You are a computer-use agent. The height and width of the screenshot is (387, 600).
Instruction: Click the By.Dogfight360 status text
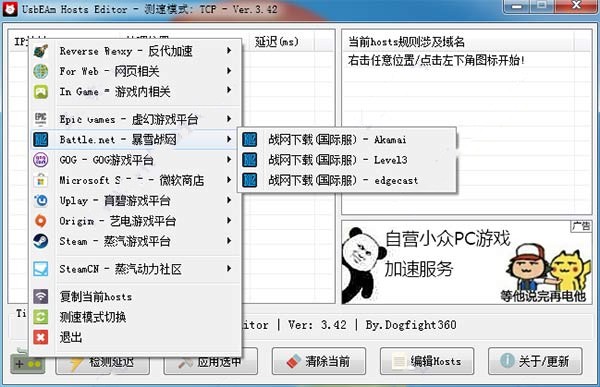pyautogui.click(x=411, y=325)
